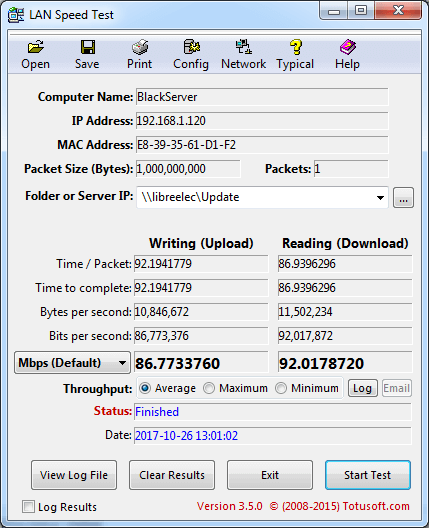Click the Log button next to throughput
Screen dimensions: 429x528
pyautogui.click(x=362, y=388)
